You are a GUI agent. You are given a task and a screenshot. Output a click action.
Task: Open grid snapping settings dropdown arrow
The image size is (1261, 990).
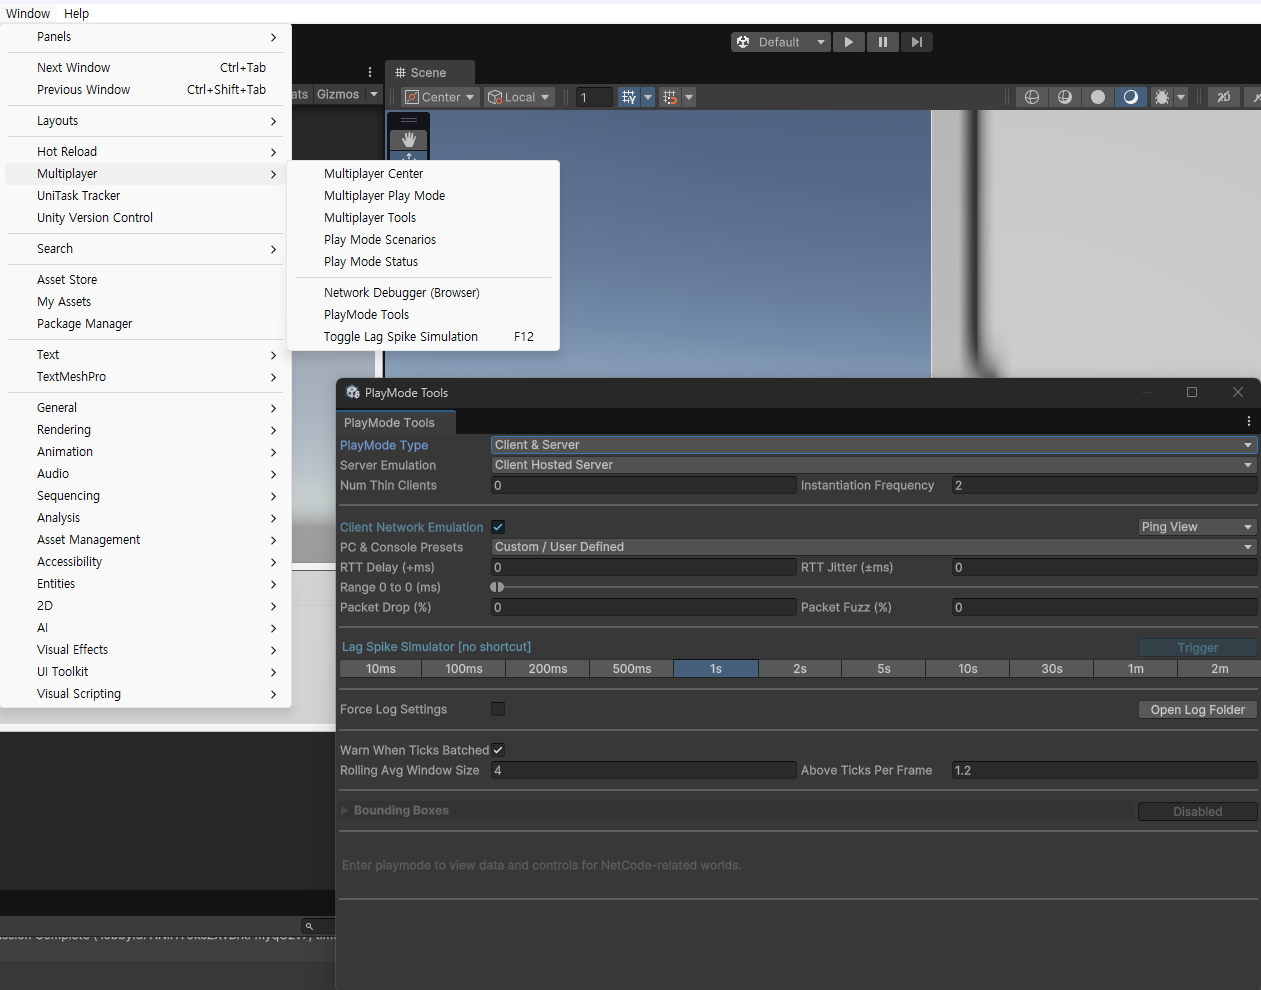[x=689, y=97]
